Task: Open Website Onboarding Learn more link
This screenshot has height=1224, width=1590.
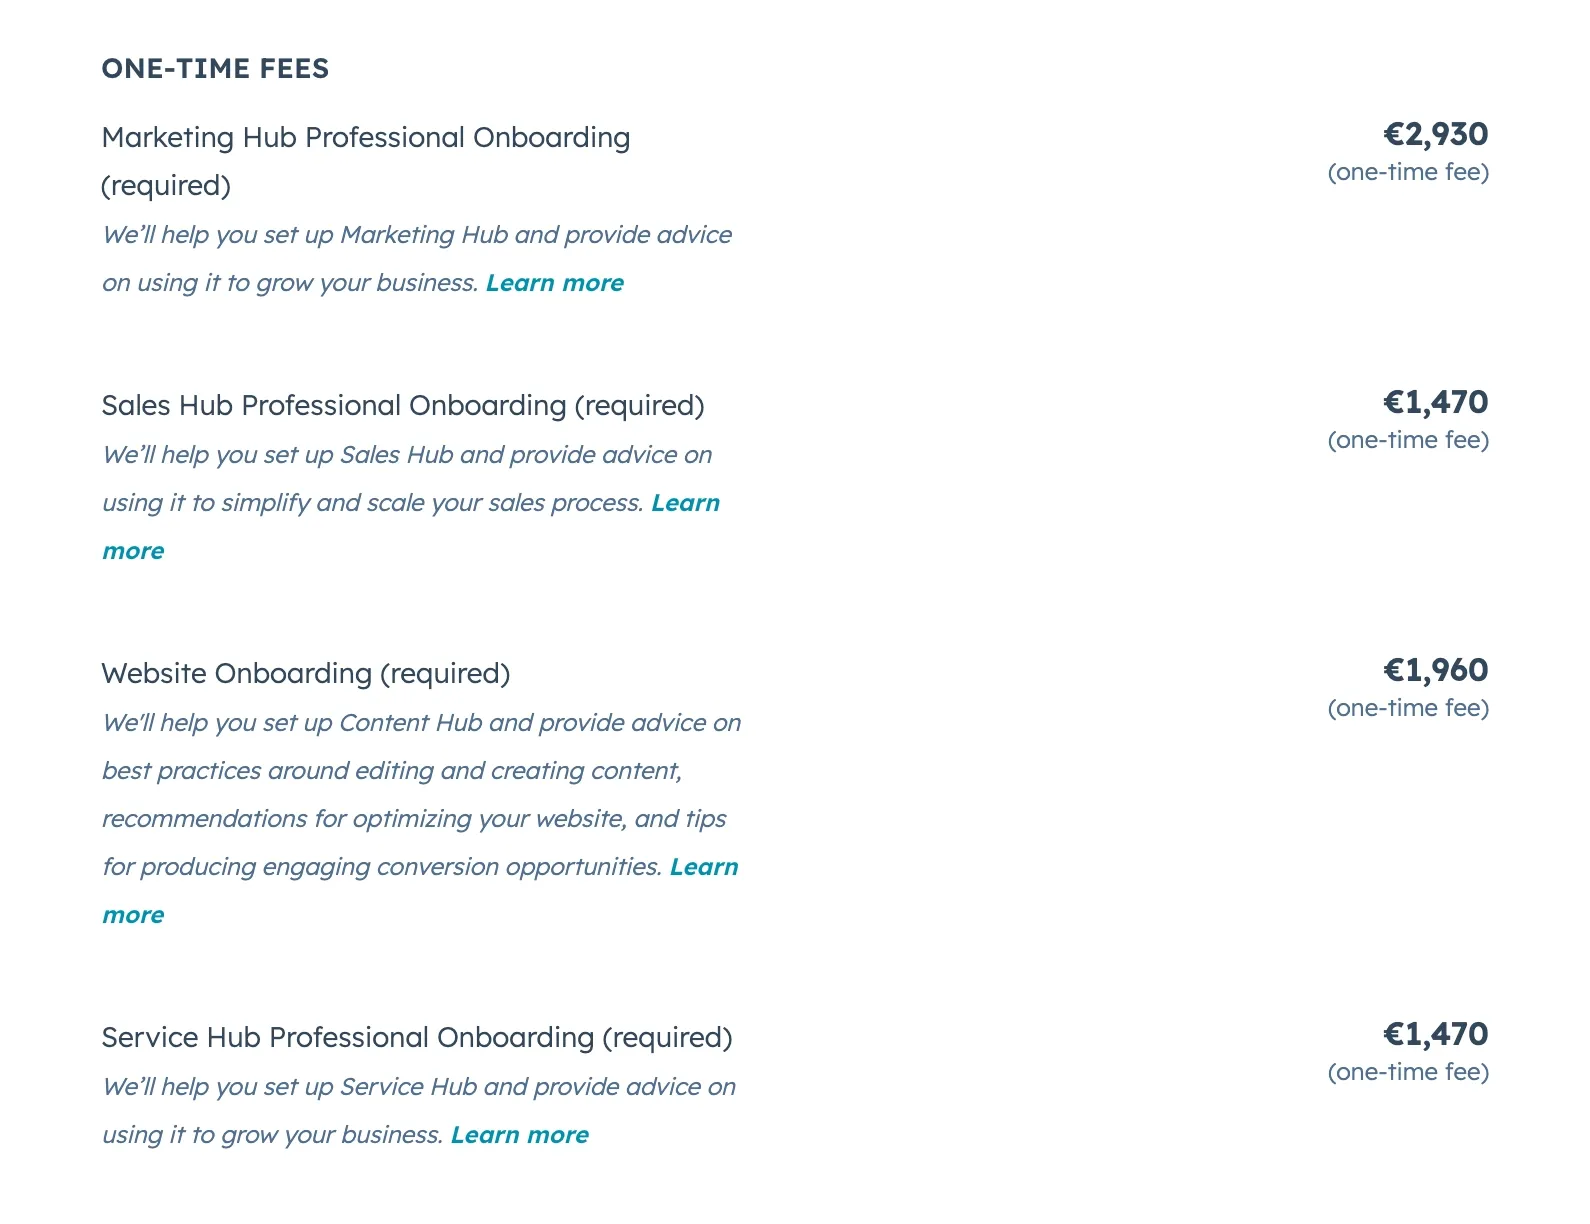Action: (703, 867)
